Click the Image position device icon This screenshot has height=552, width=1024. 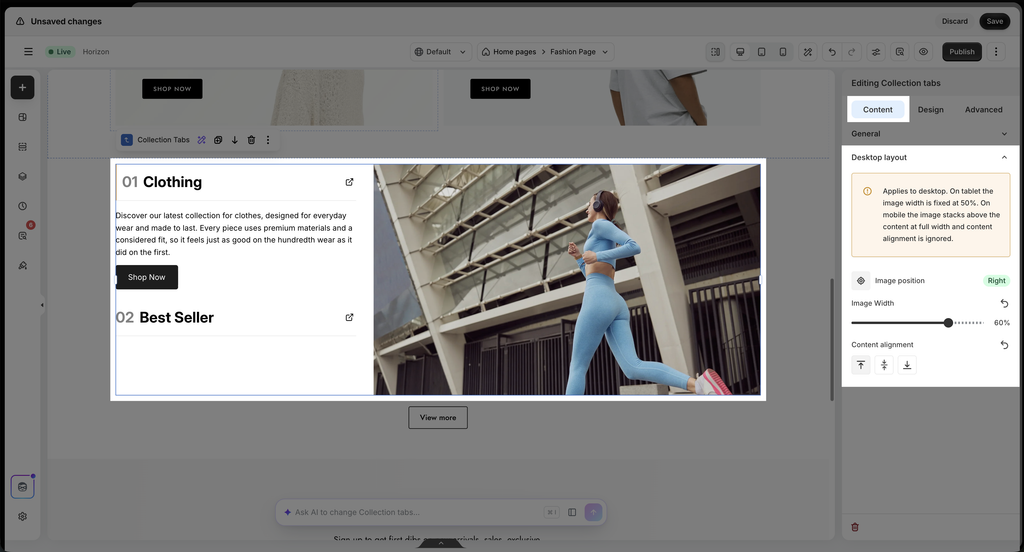(x=861, y=281)
